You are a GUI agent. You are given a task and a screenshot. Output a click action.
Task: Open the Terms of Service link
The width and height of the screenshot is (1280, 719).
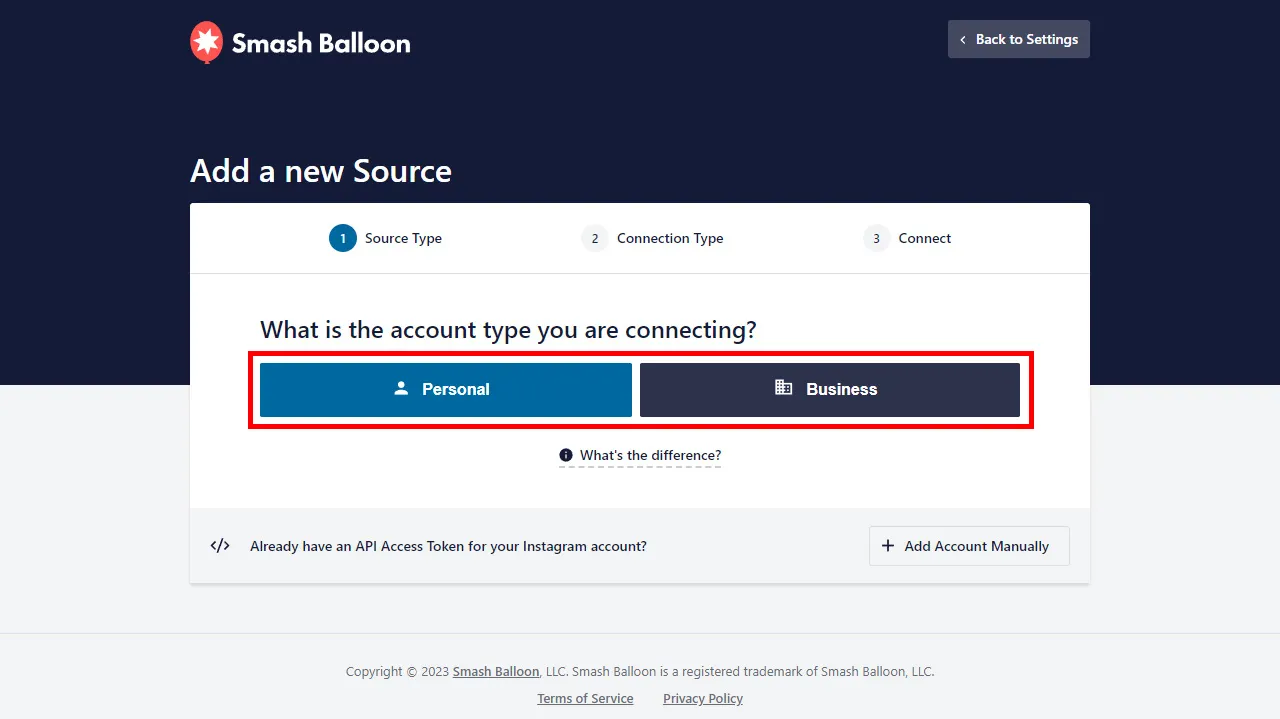[585, 698]
